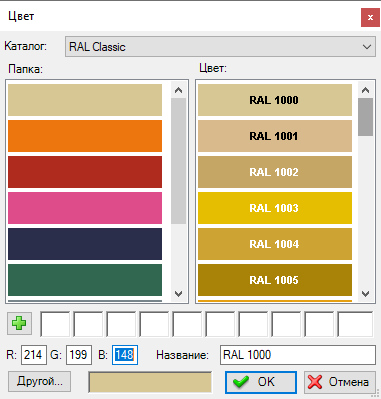This screenshot has width=381, height=399.
Task: Choose color RAL 1001
Action: pyautogui.click(x=275, y=136)
